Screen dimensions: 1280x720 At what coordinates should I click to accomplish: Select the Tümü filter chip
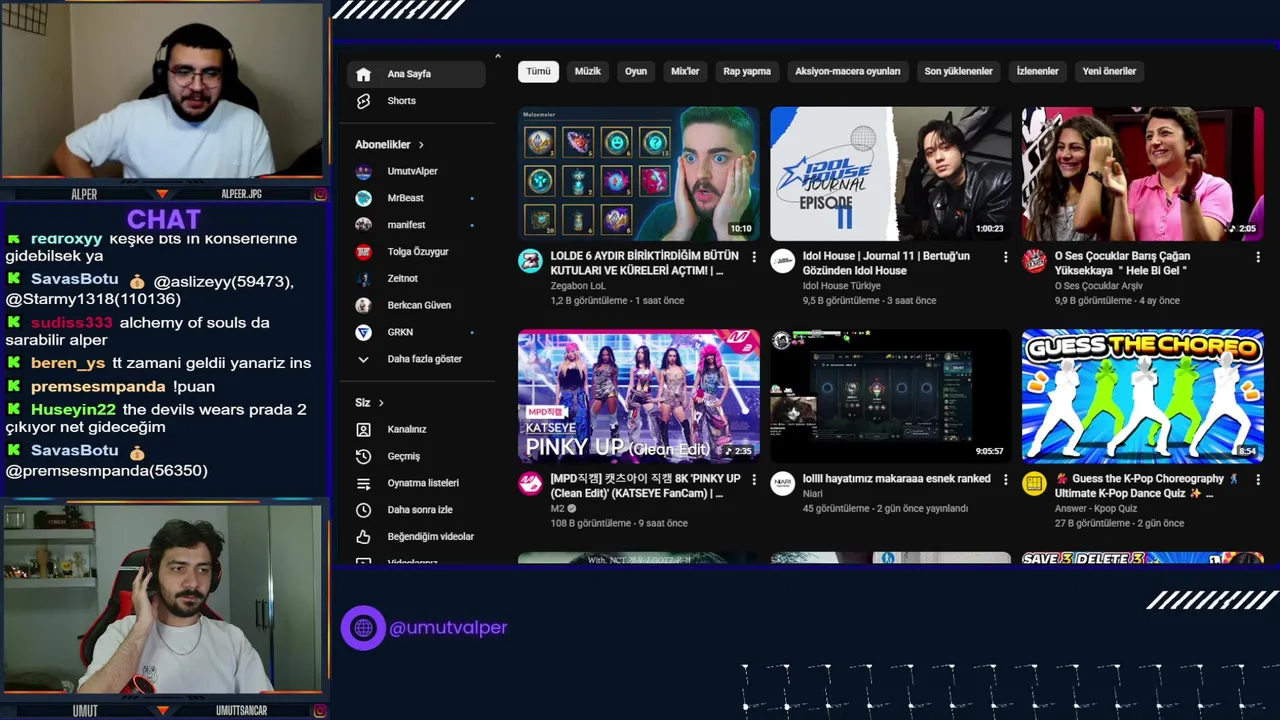click(x=538, y=71)
